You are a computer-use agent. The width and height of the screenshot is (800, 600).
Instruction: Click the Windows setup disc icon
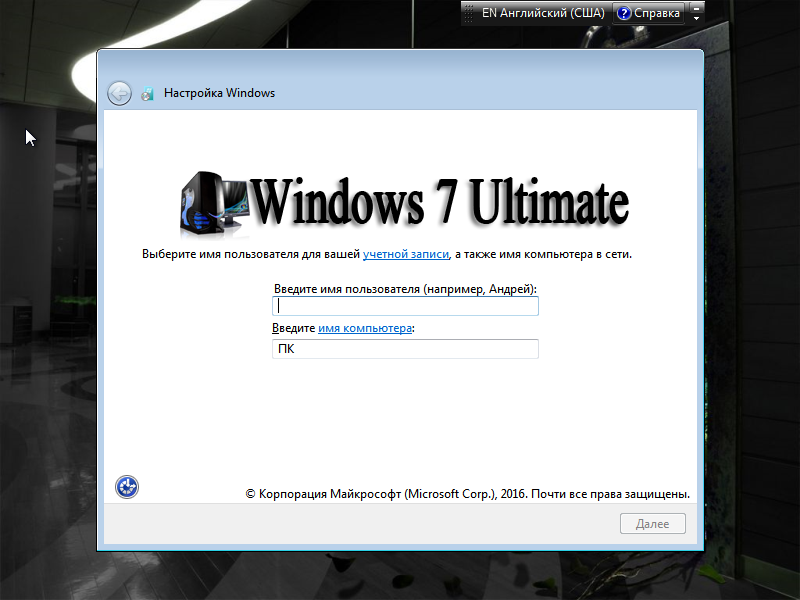[x=147, y=94]
